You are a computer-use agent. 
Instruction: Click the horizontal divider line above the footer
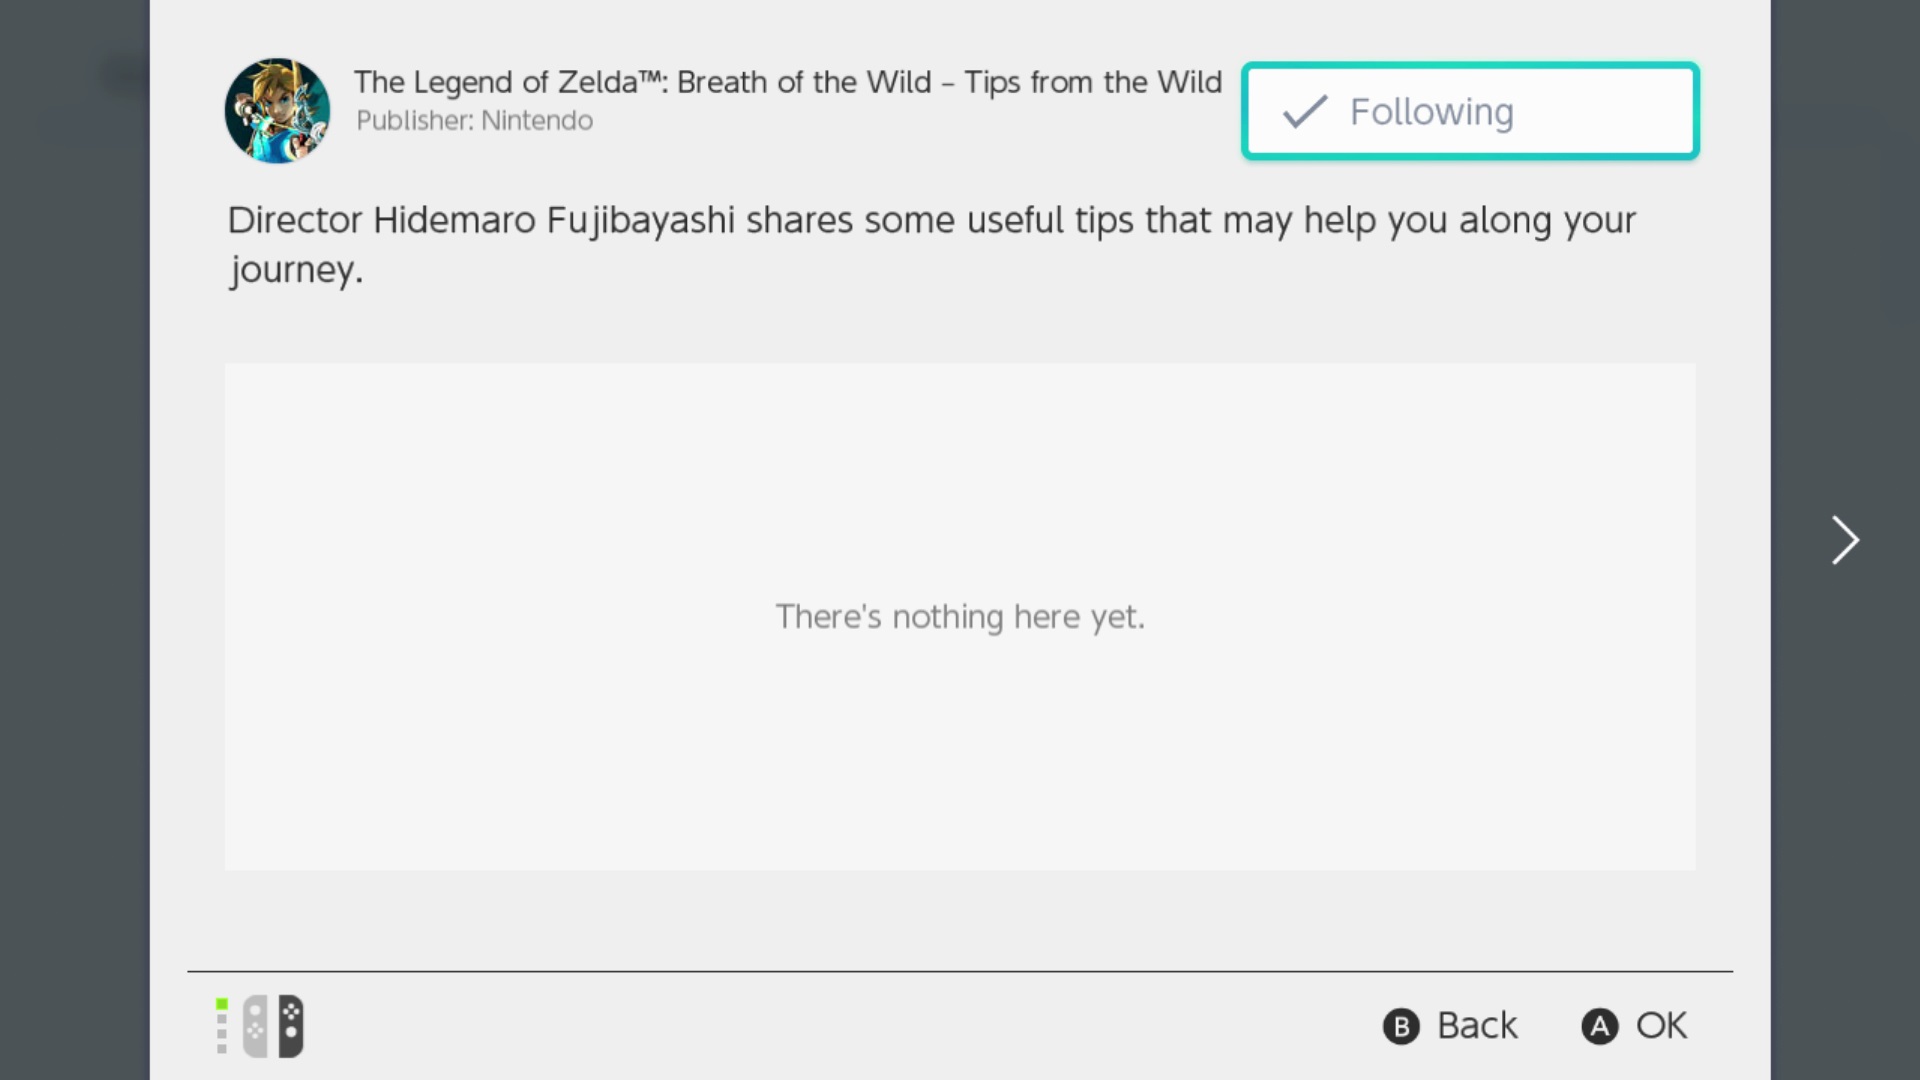(x=960, y=971)
